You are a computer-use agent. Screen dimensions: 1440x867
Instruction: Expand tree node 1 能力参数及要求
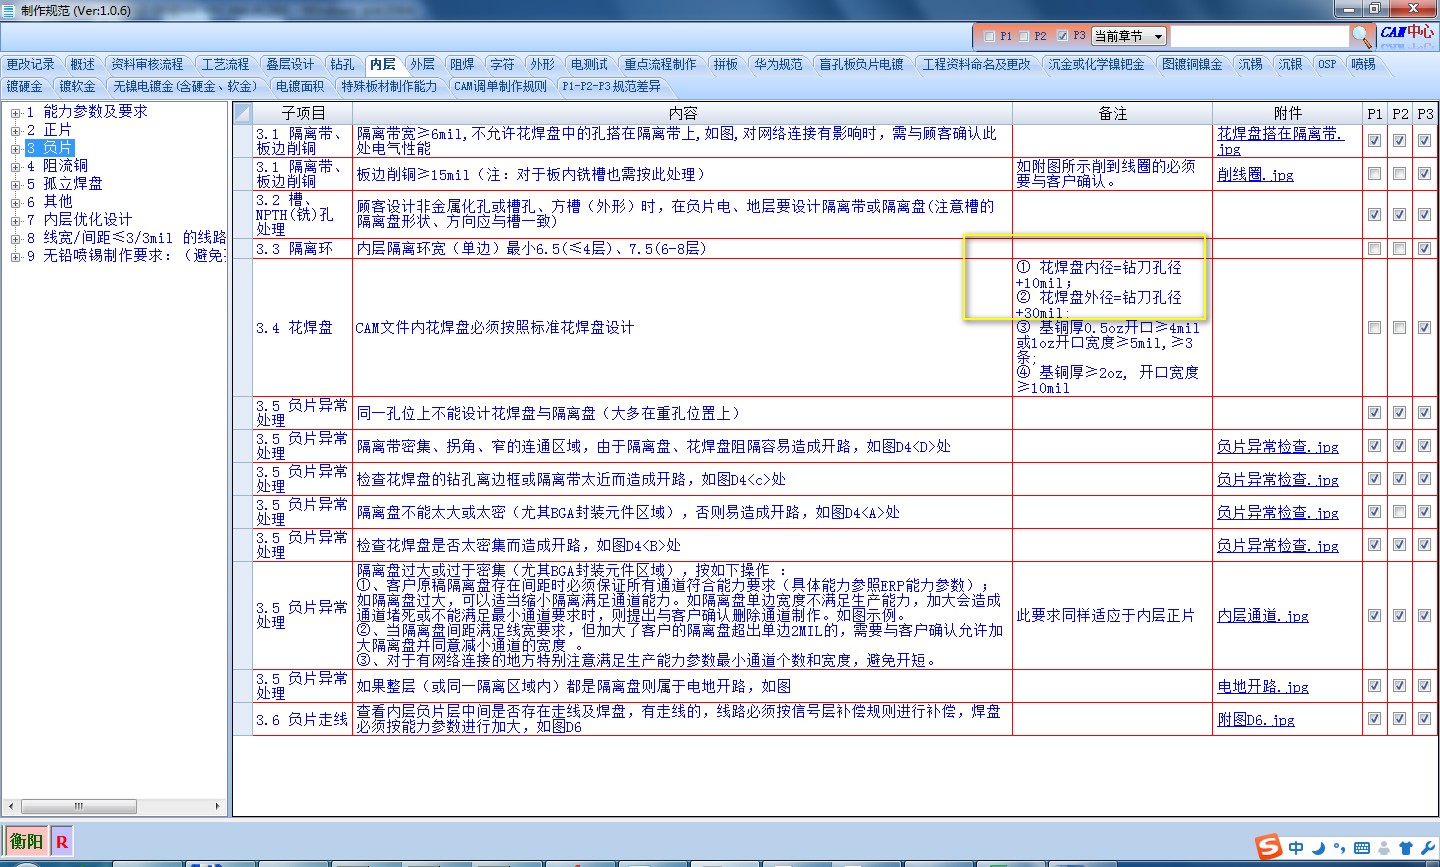coord(16,112)
